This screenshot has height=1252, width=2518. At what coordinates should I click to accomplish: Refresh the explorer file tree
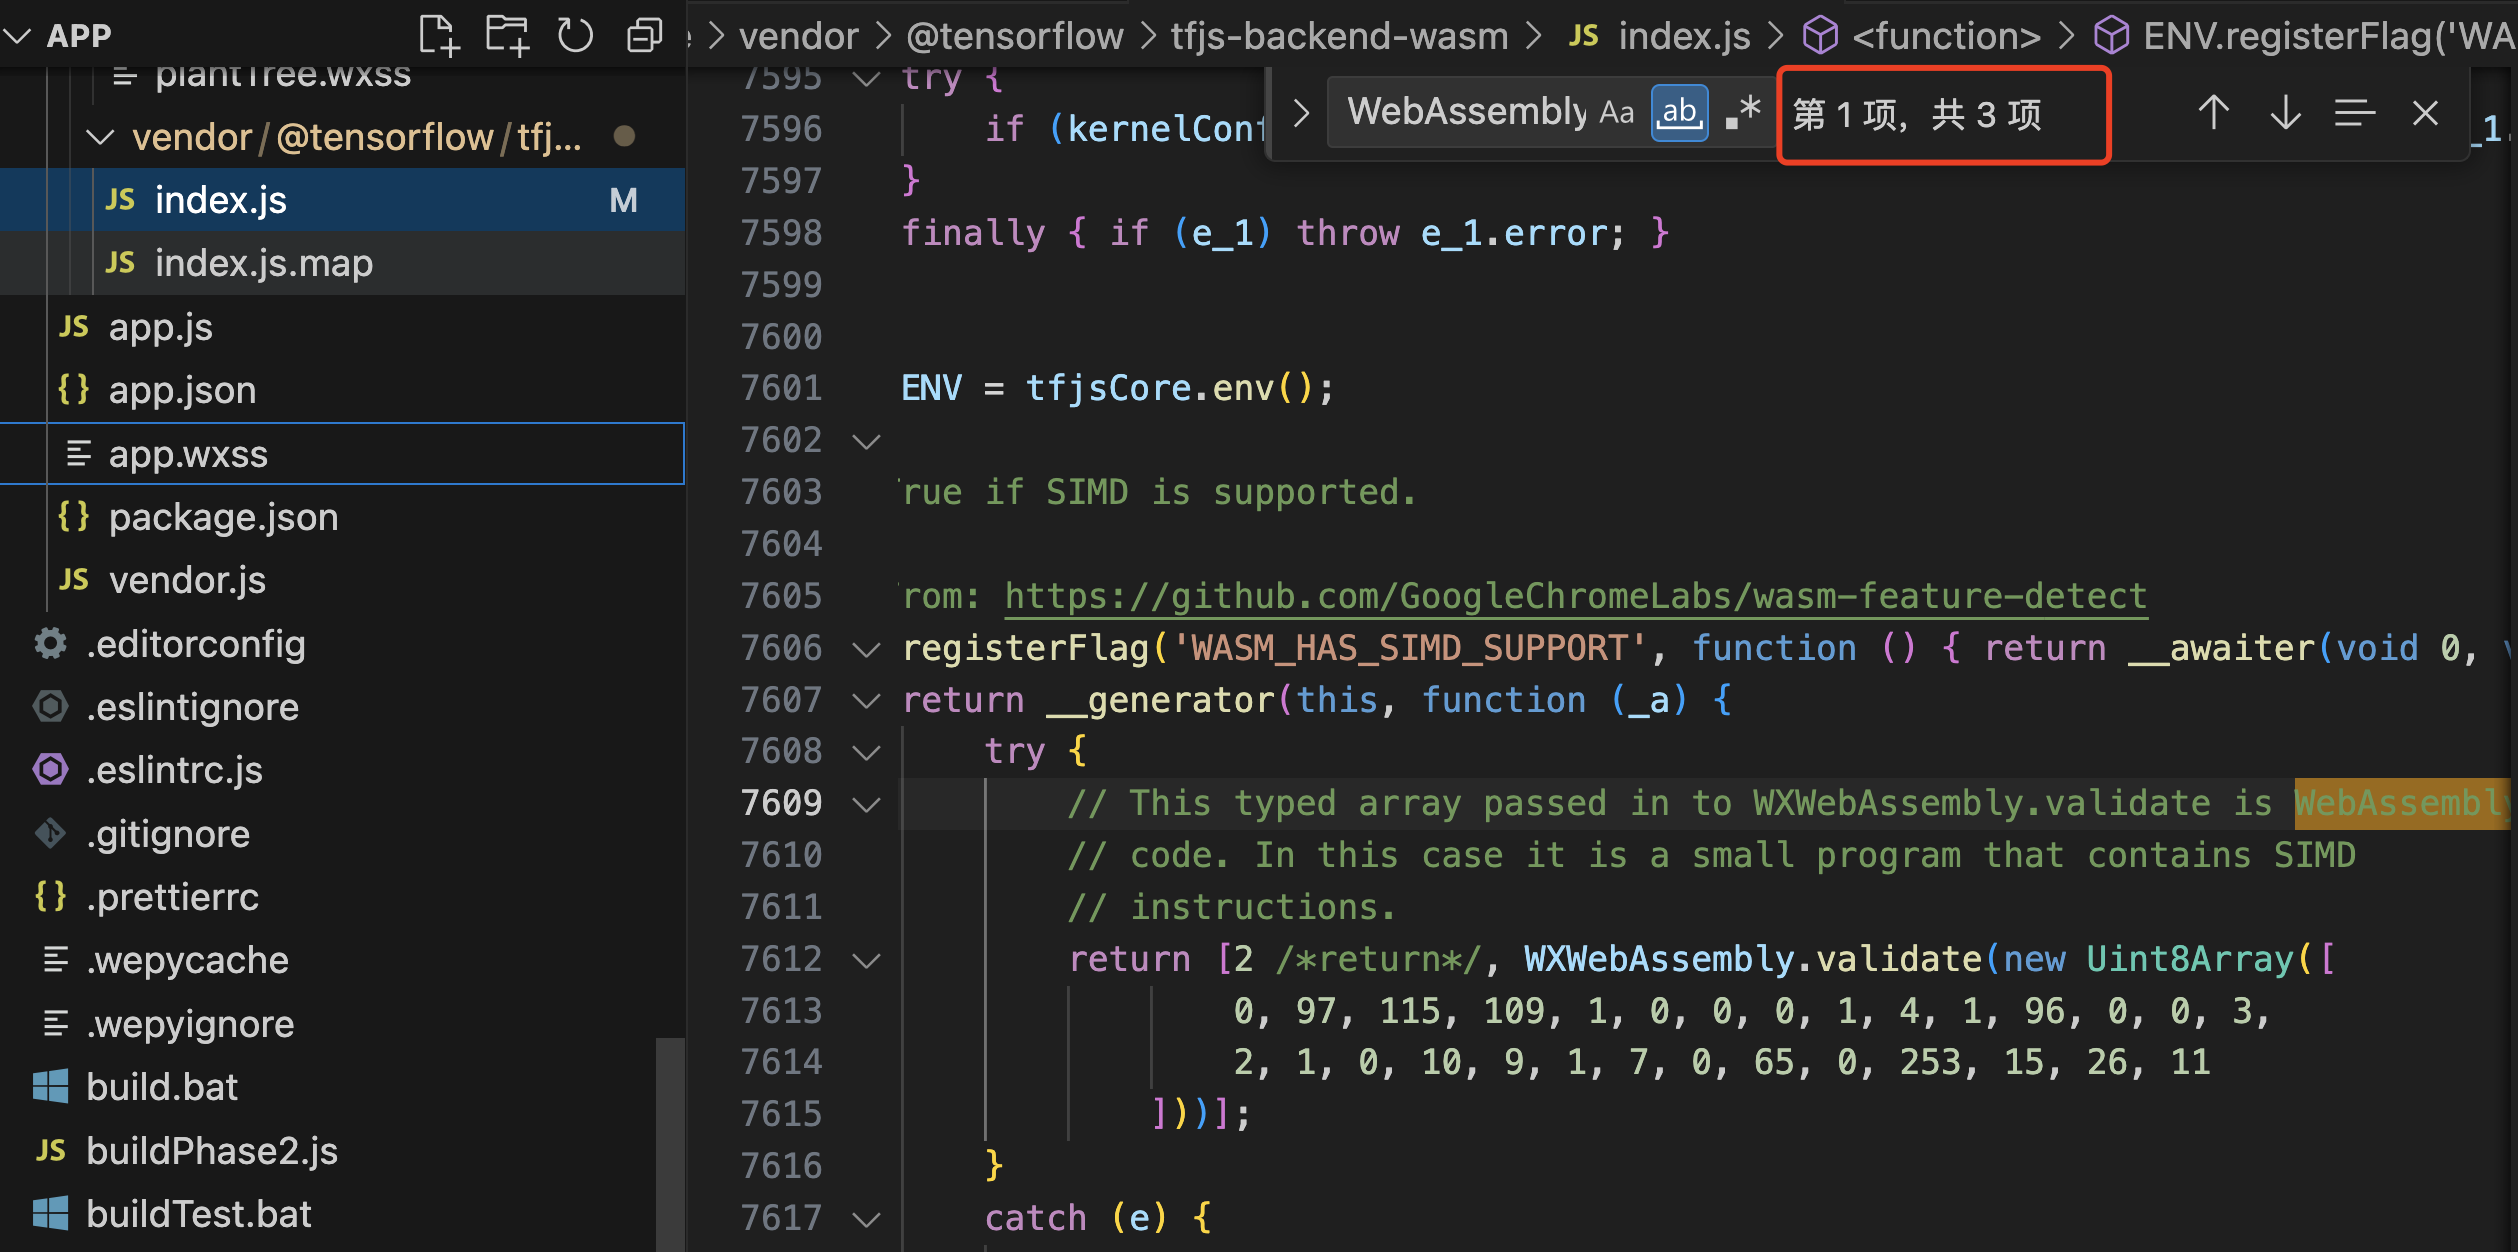tap(575, 36)
